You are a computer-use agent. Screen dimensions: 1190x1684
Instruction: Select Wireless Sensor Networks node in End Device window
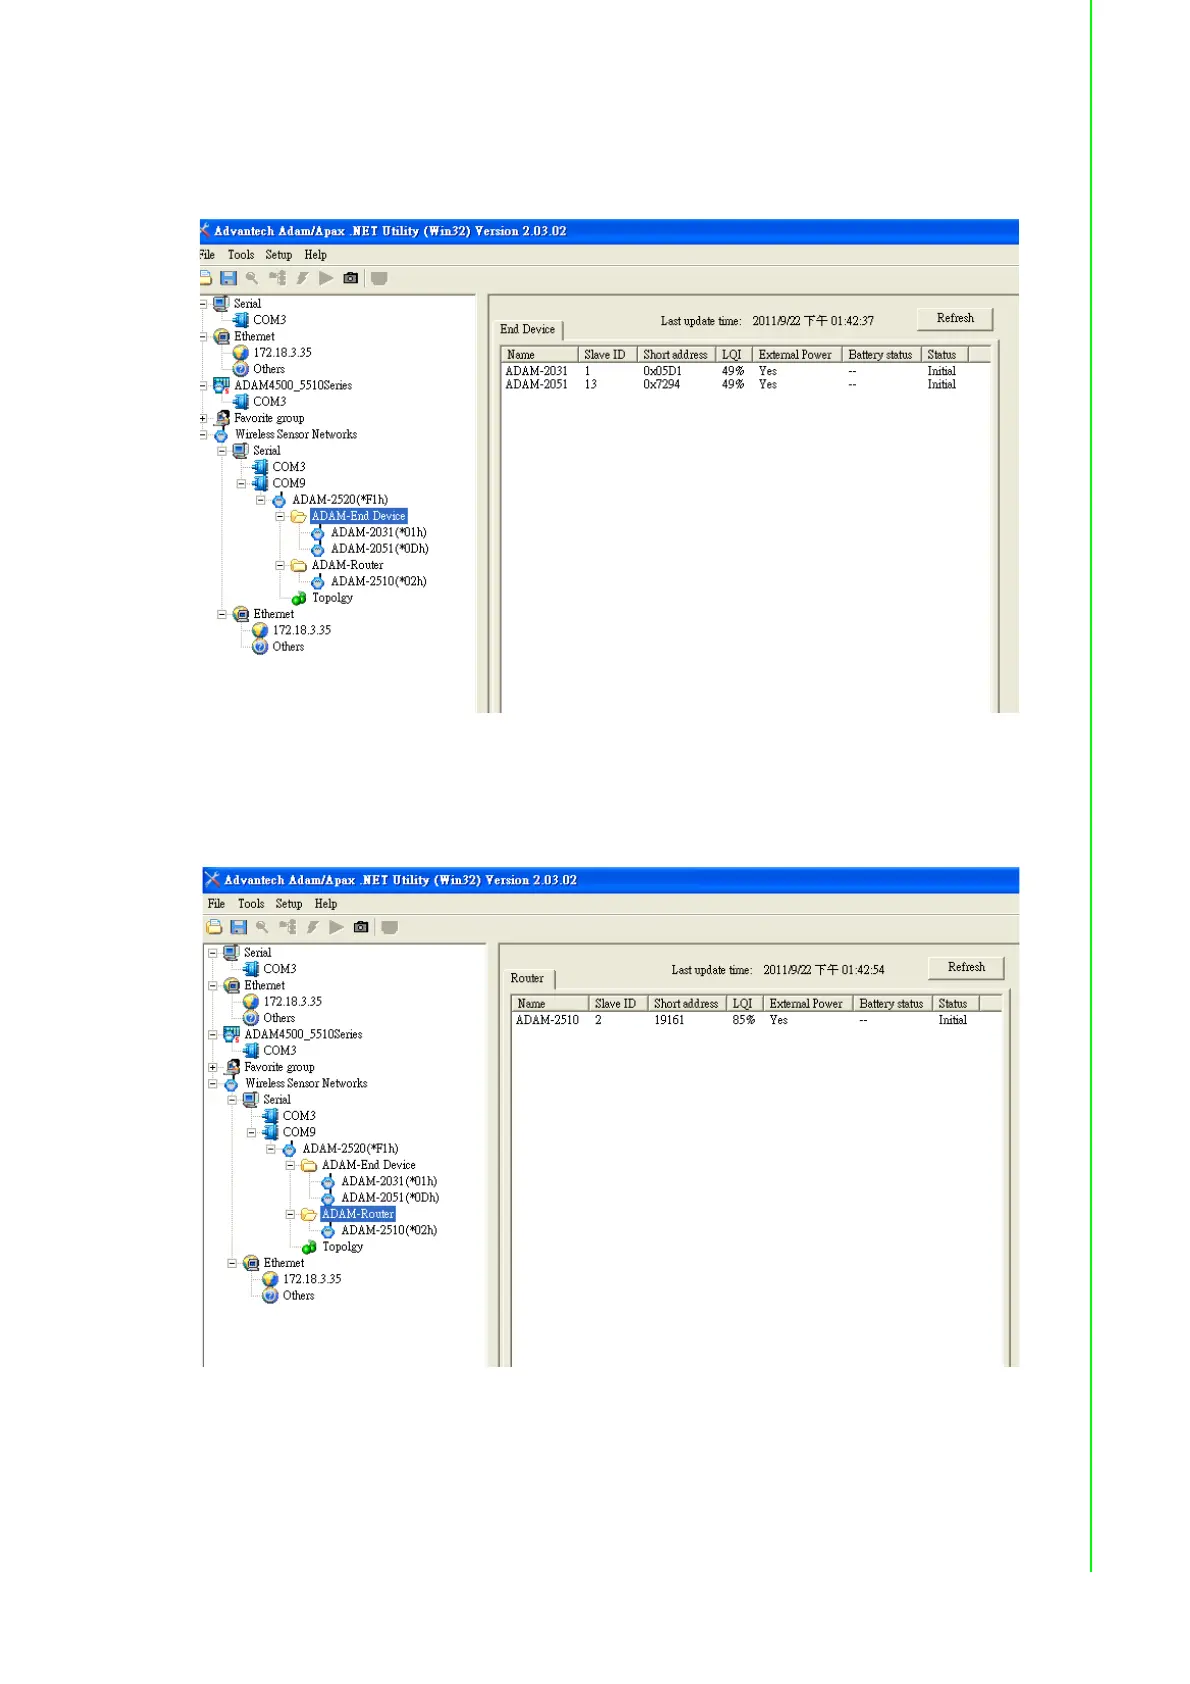(x=296, y=435)
